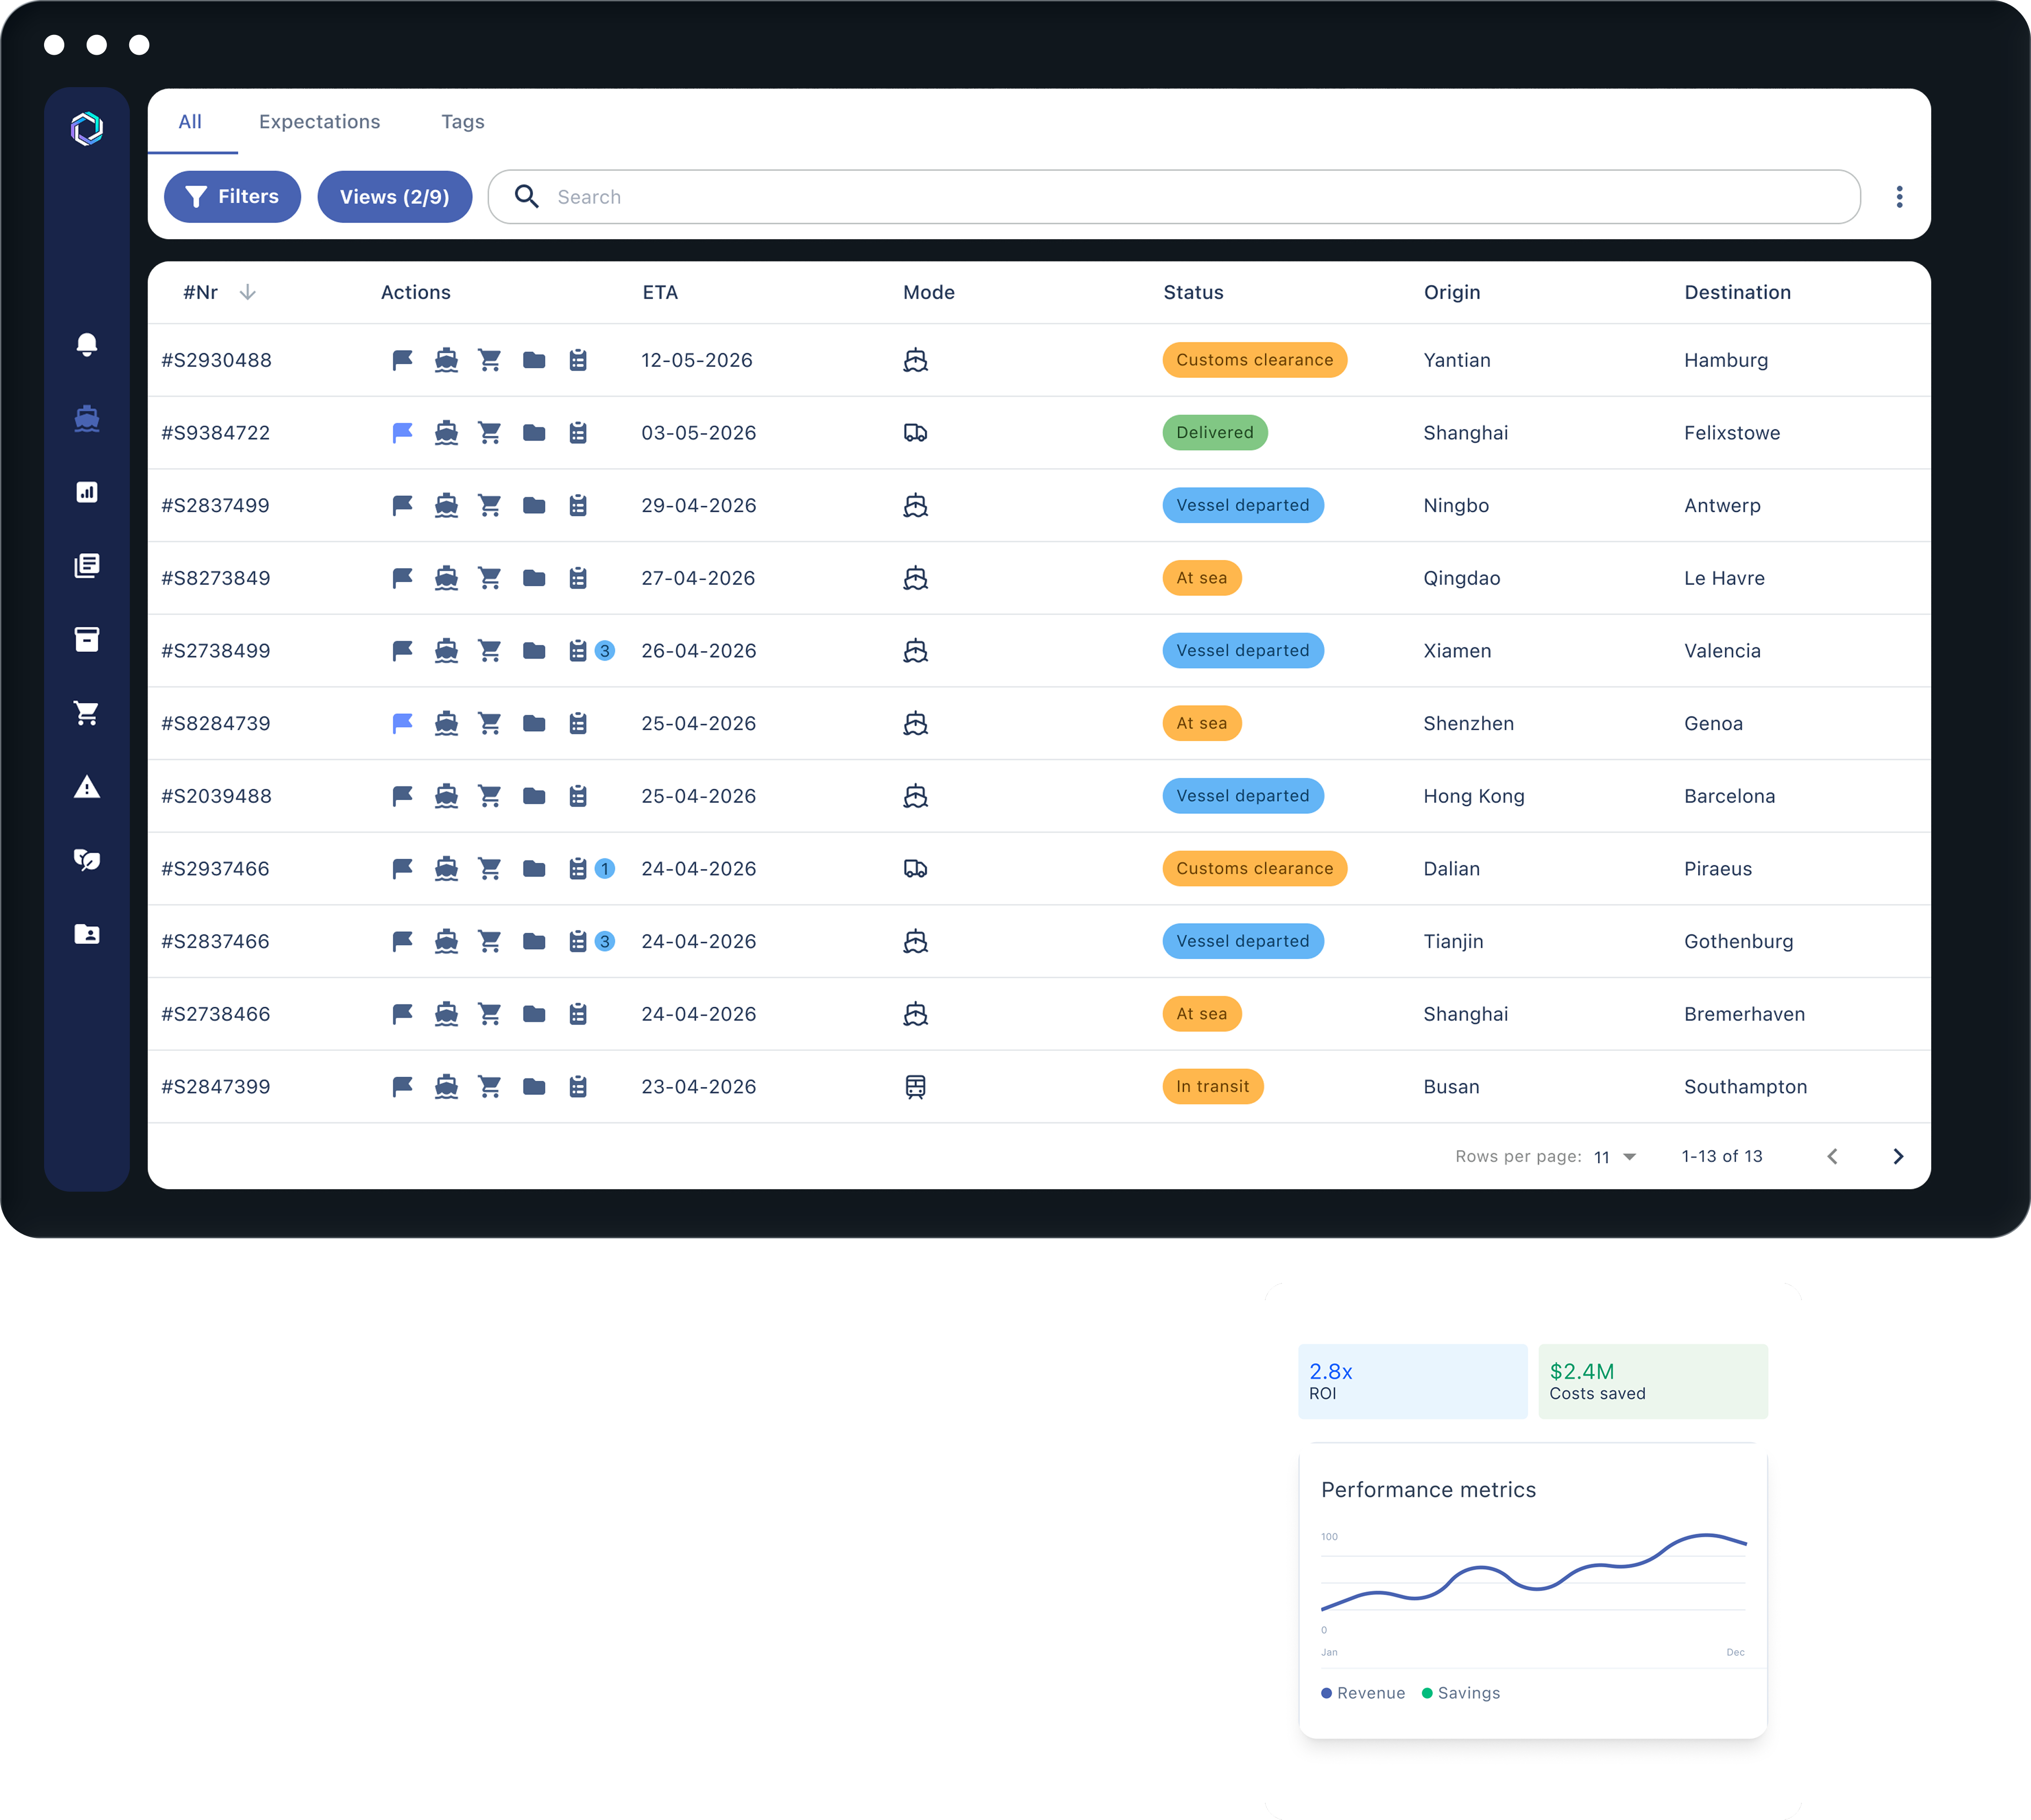The image size is (2031, 1820).
Task: Open the sustainability leaf icon in sidebar
Action: (87, 860)
